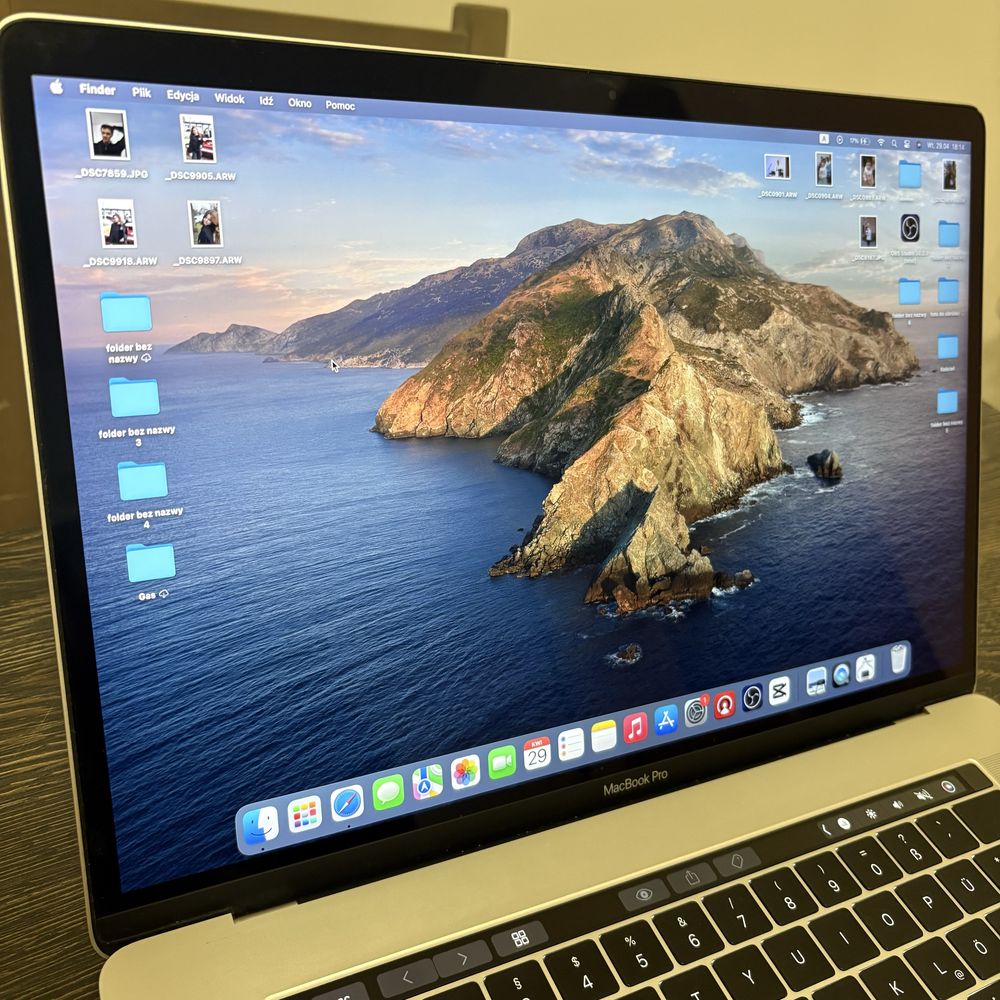Open CapCut in the Dock

point(779,690)
